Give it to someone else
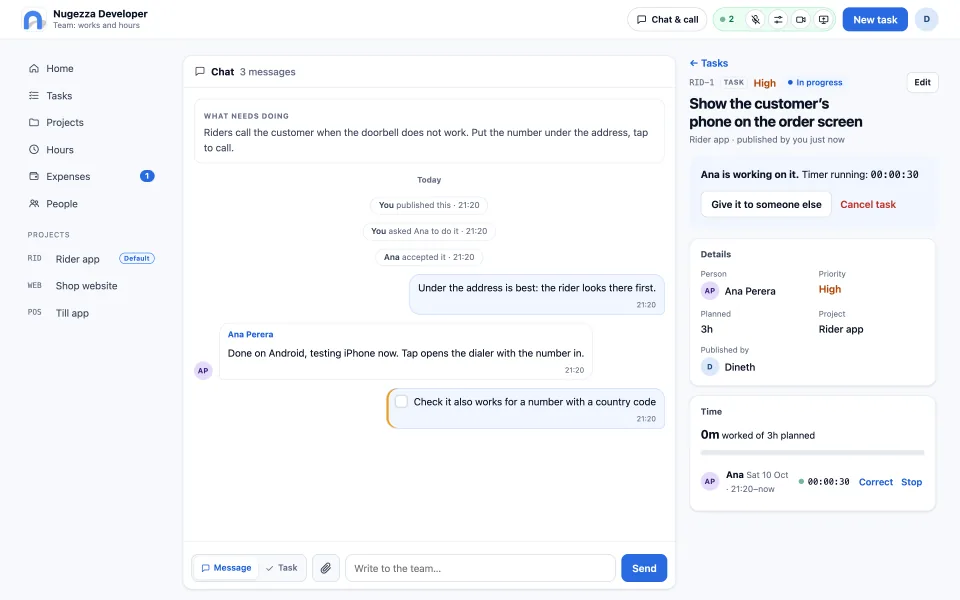The image size is (960, 600). (766, 204)
